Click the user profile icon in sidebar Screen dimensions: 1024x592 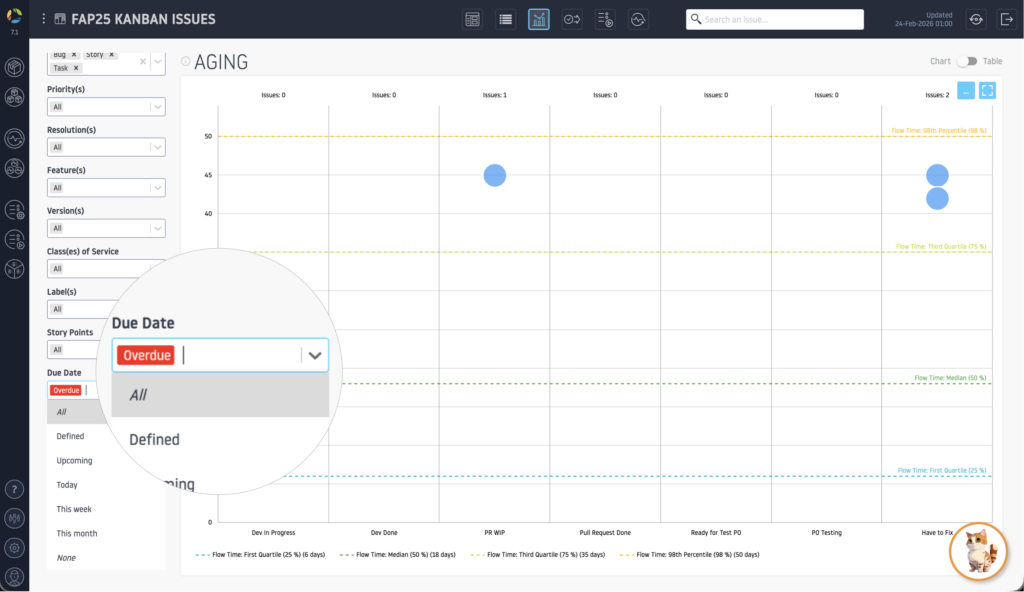[x=15, y=576]
